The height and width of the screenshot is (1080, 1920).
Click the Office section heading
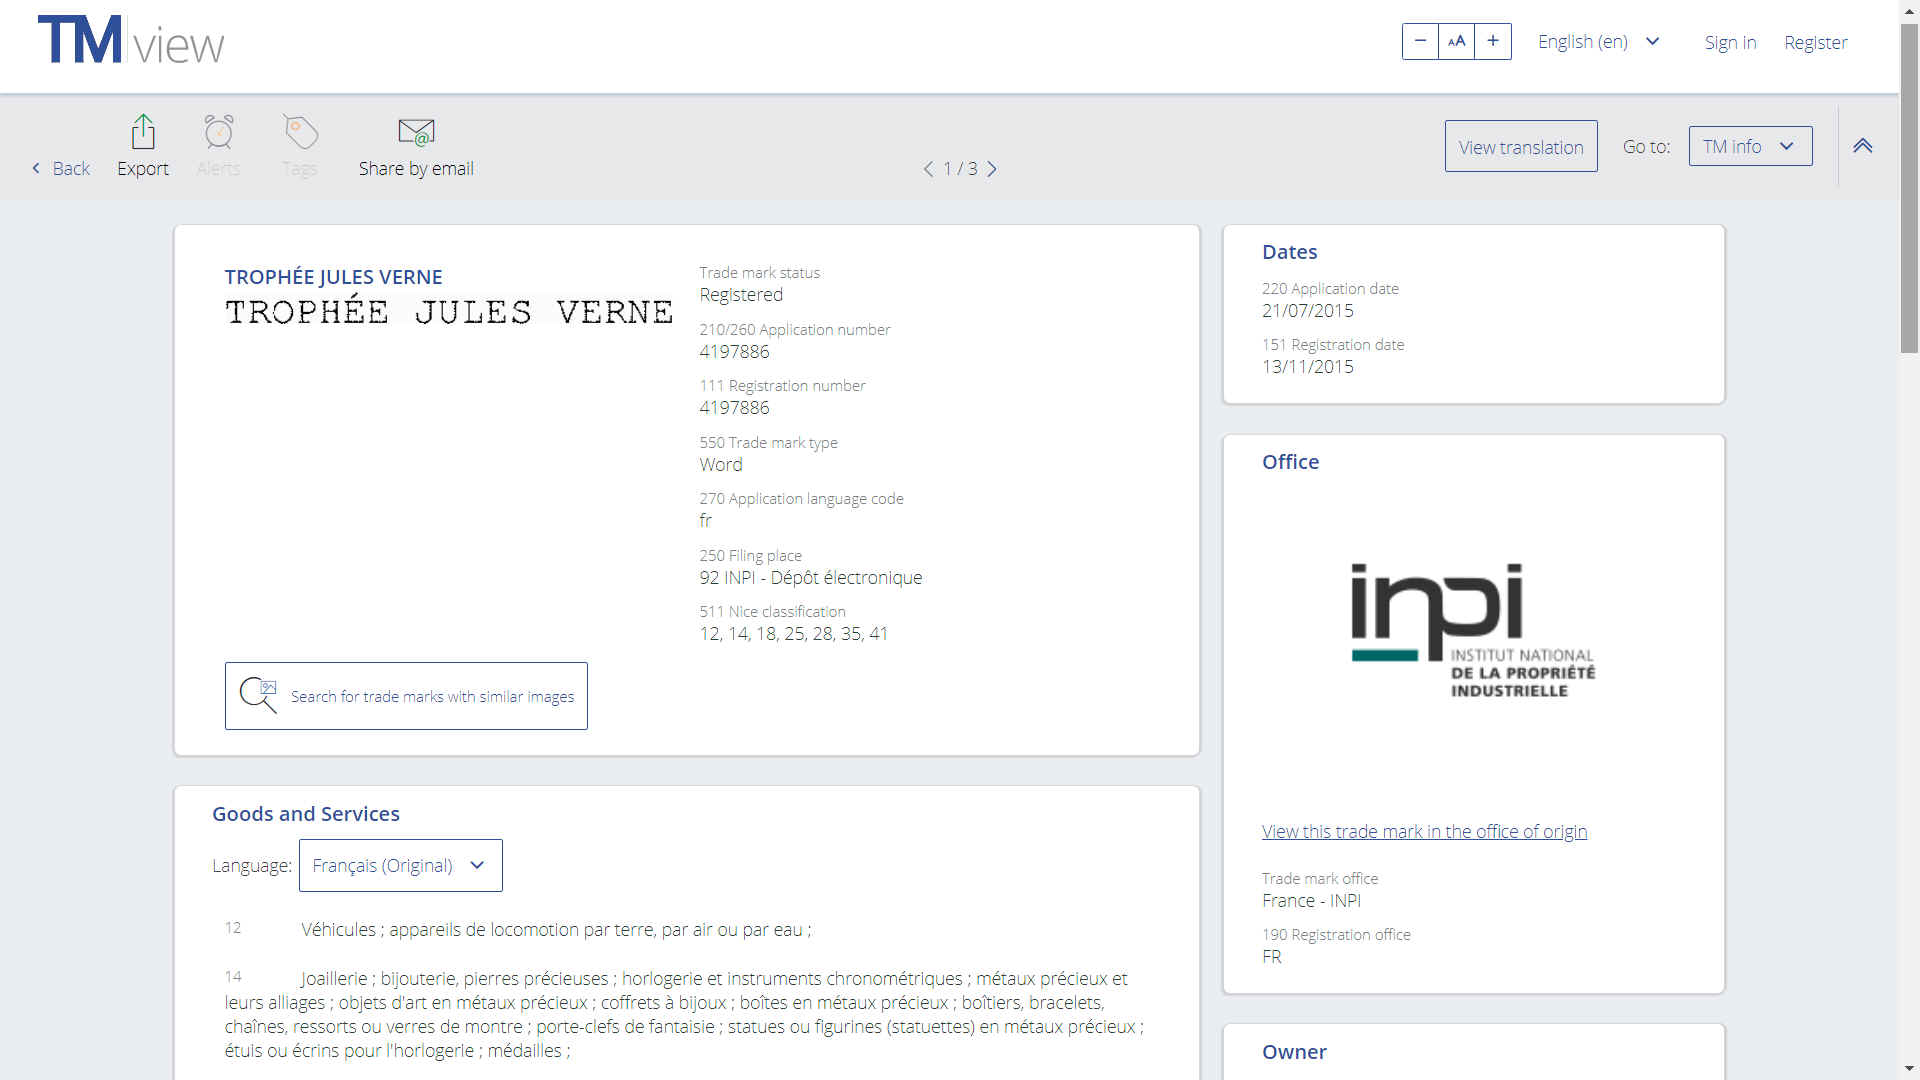click(x=1290, y=462)
